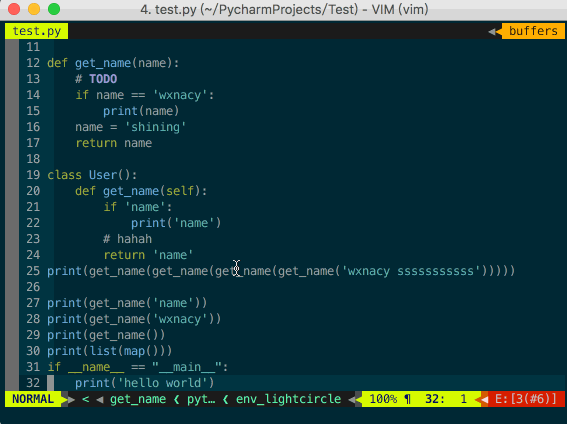Click the yellow macOS minimize button
567x424 pixels.
(34, 9)
